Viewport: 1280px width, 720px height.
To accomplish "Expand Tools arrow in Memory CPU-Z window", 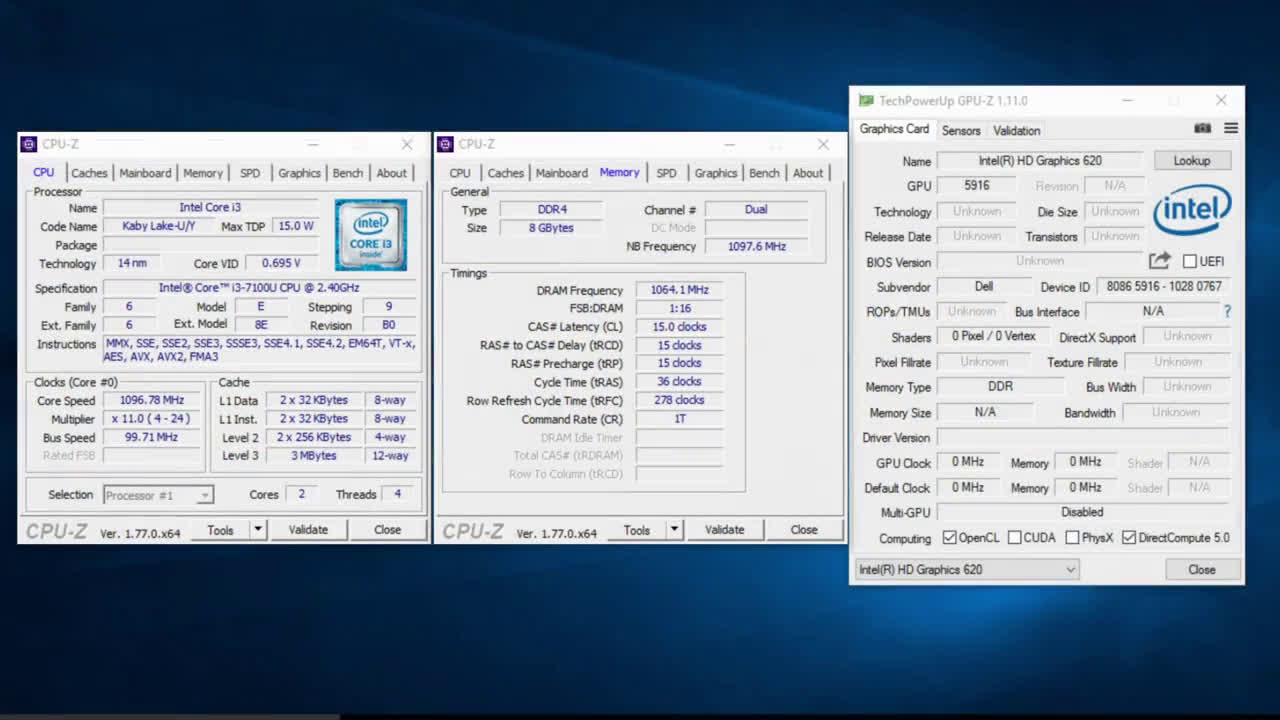I will (674, 529).
